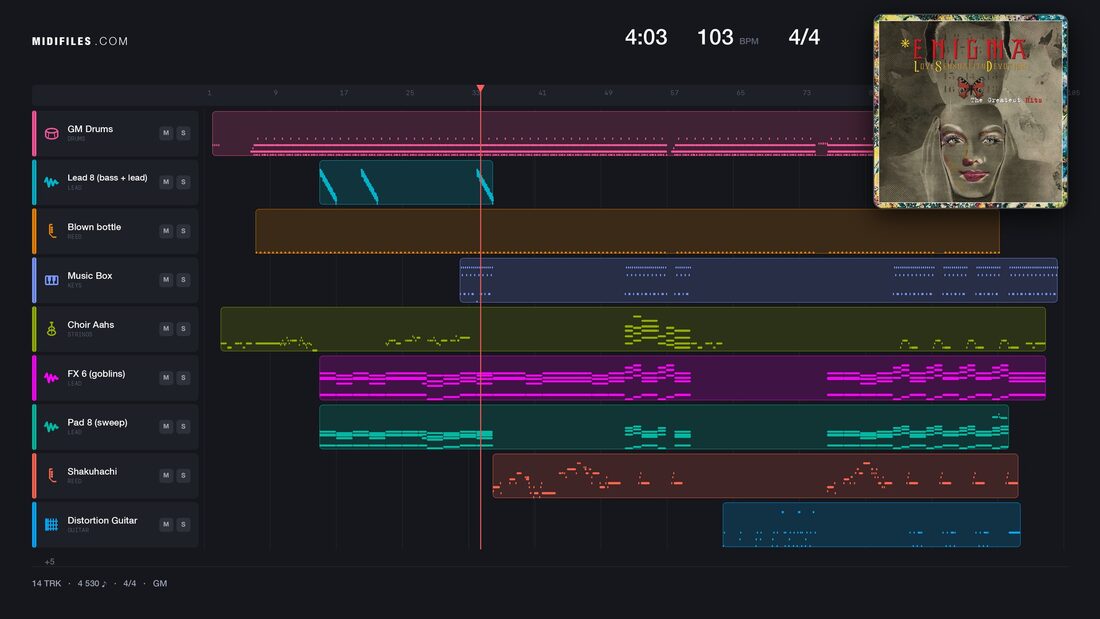Screen dimensions: 1100x619
Task: Mute the Pad 8 (sweep) track
Action: coord(166,426)
